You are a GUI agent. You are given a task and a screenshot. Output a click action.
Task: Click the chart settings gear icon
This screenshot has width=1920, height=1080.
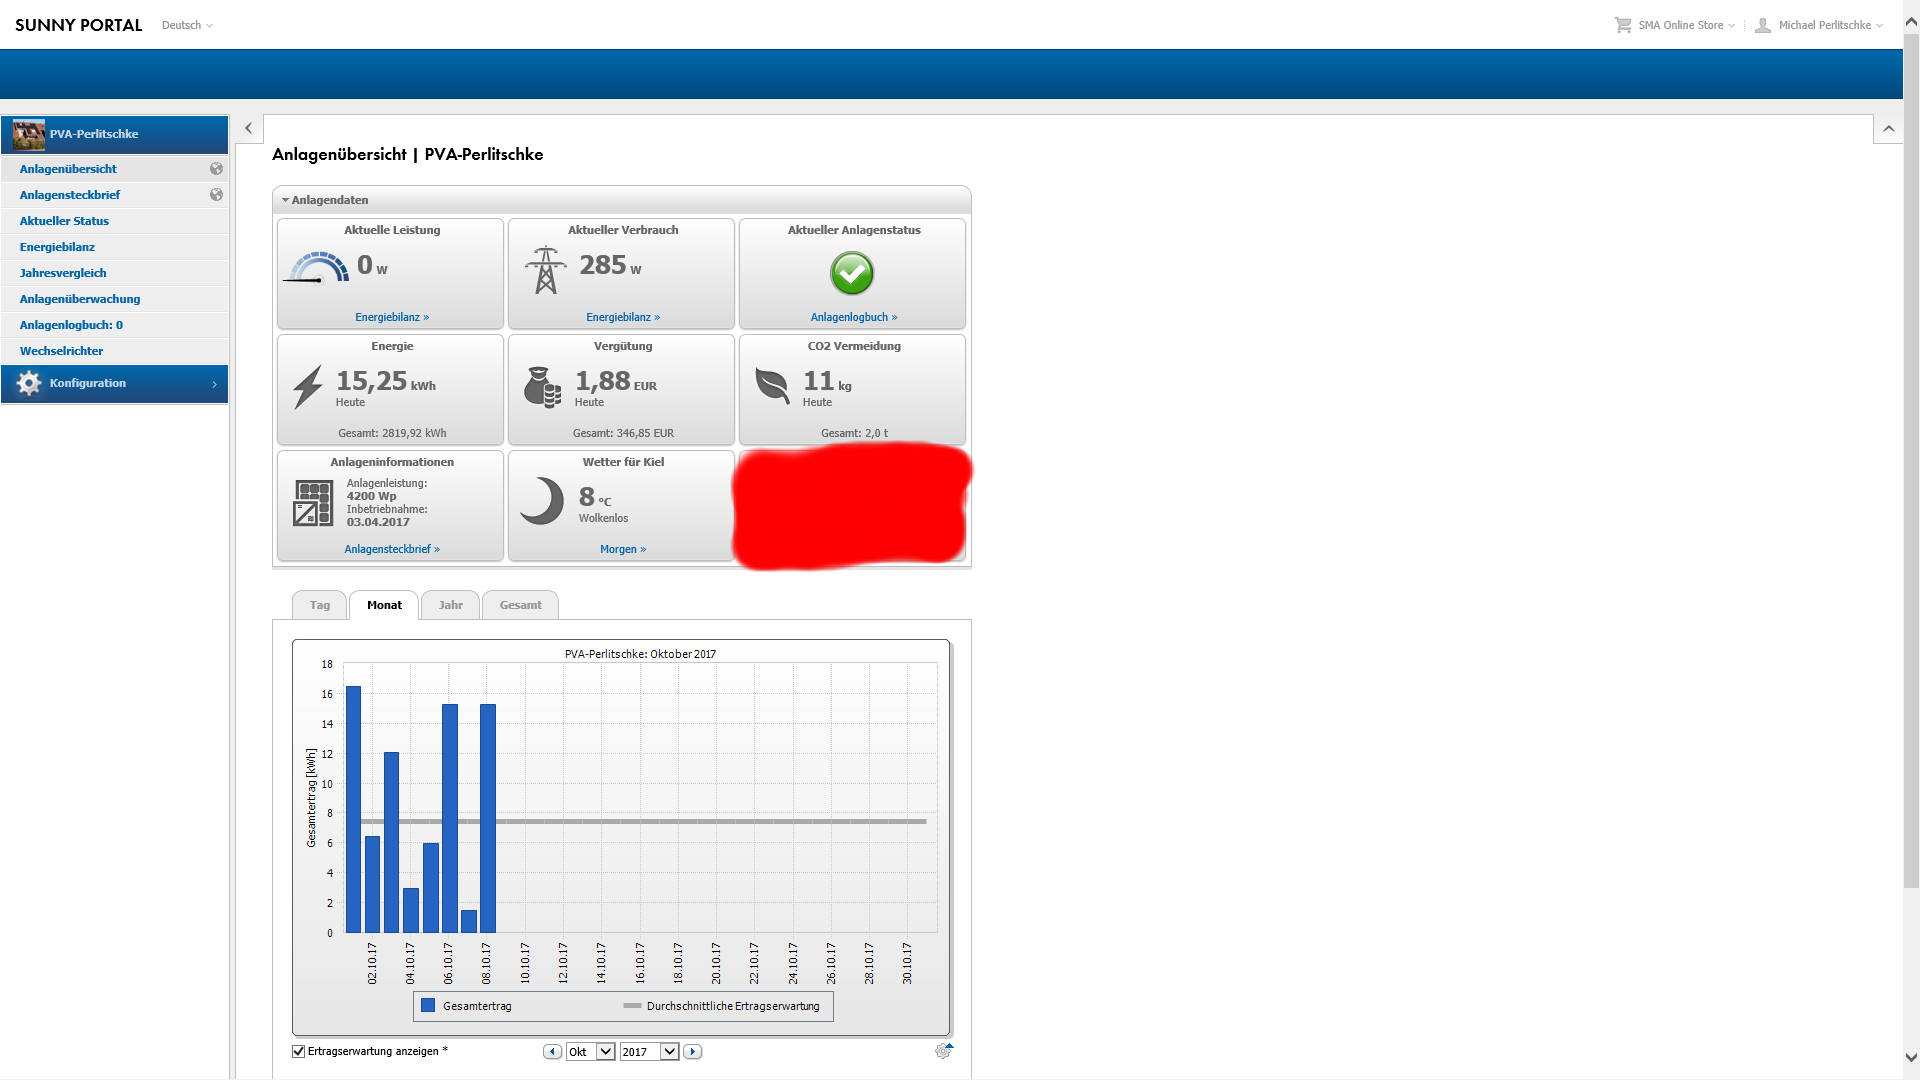[x=943, y=1051]
